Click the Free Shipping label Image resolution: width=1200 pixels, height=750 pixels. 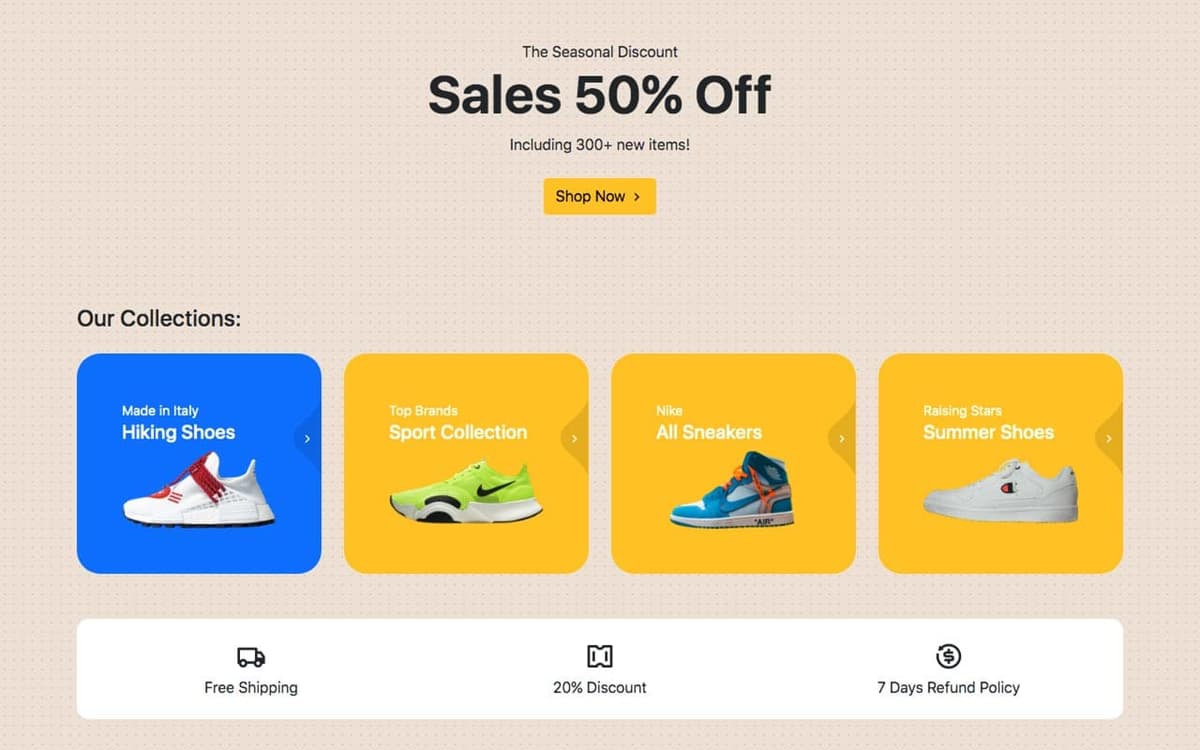point(251,688)
